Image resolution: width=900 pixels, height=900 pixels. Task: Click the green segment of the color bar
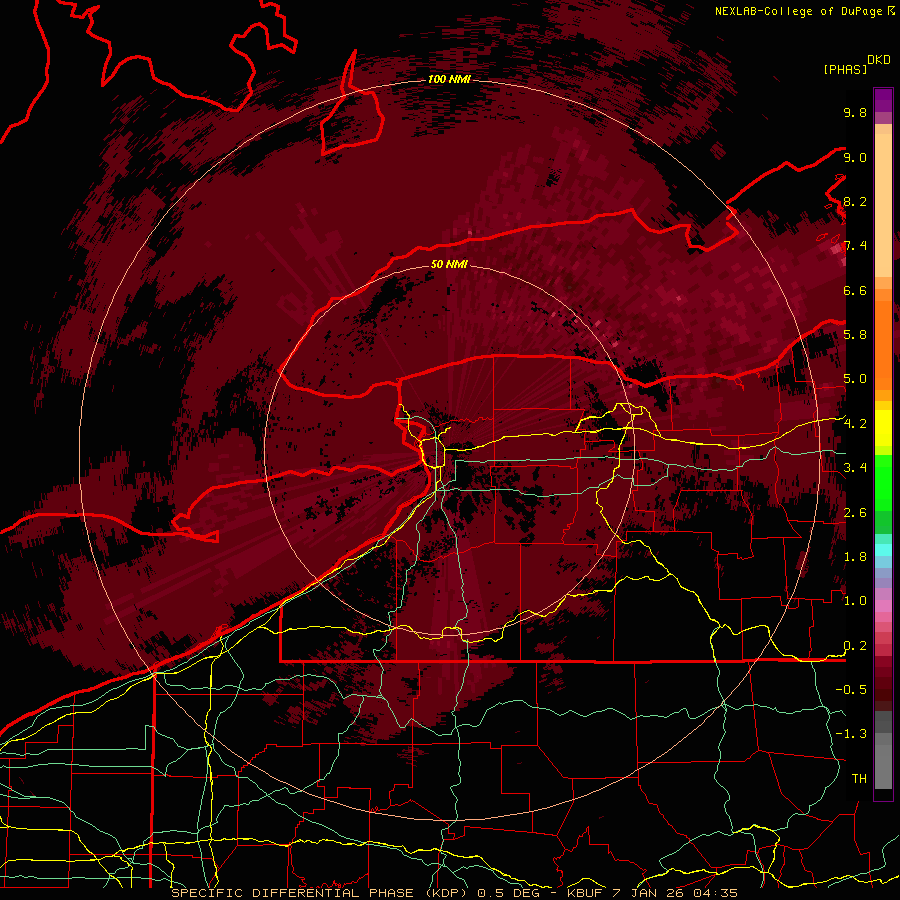pos(883,482)
